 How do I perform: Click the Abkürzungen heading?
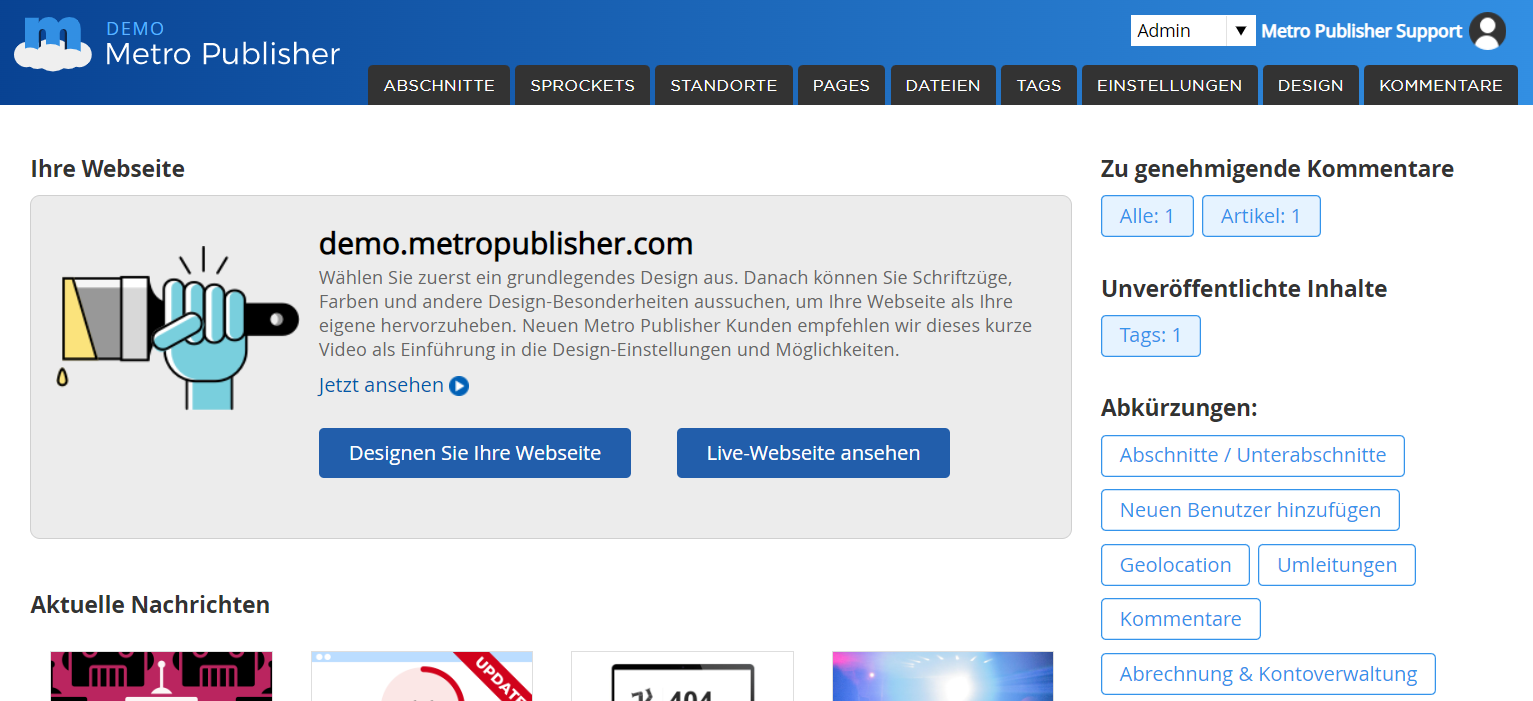pos(1179,408)
